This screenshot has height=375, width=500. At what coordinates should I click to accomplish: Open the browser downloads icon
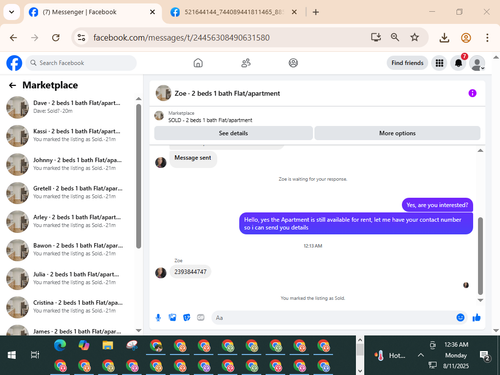(444, 38)
